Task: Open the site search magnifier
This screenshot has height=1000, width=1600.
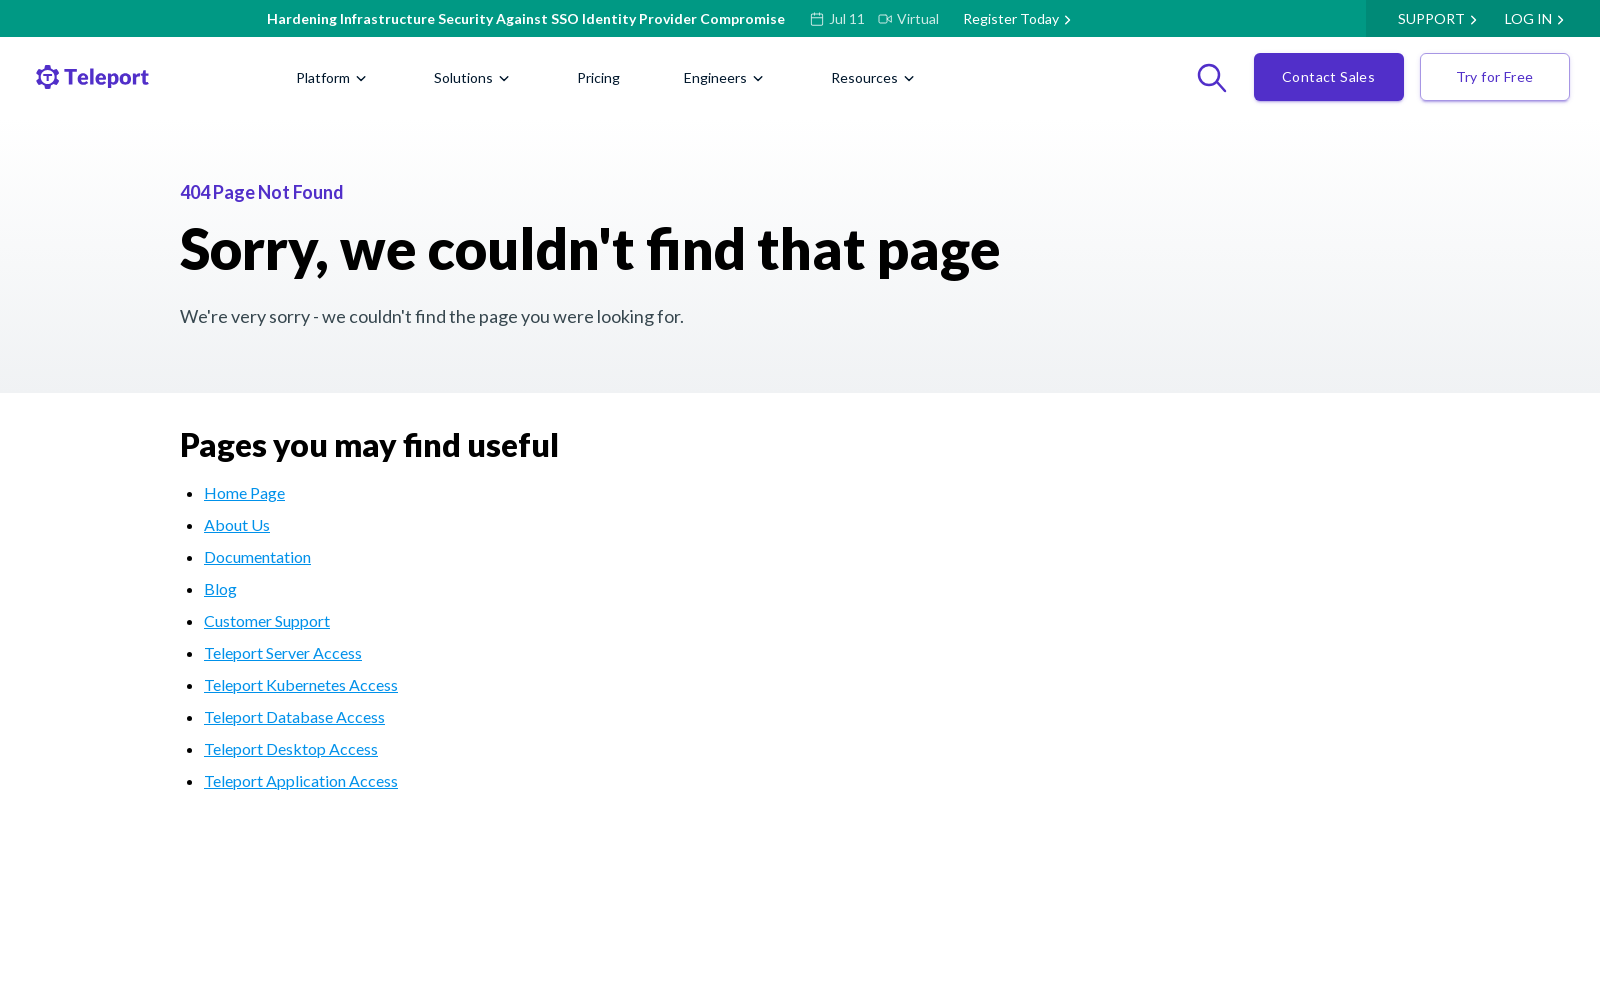Action: (1212, 77)
